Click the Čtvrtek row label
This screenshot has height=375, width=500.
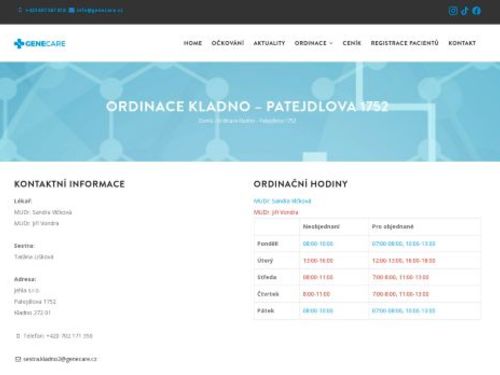268,294
